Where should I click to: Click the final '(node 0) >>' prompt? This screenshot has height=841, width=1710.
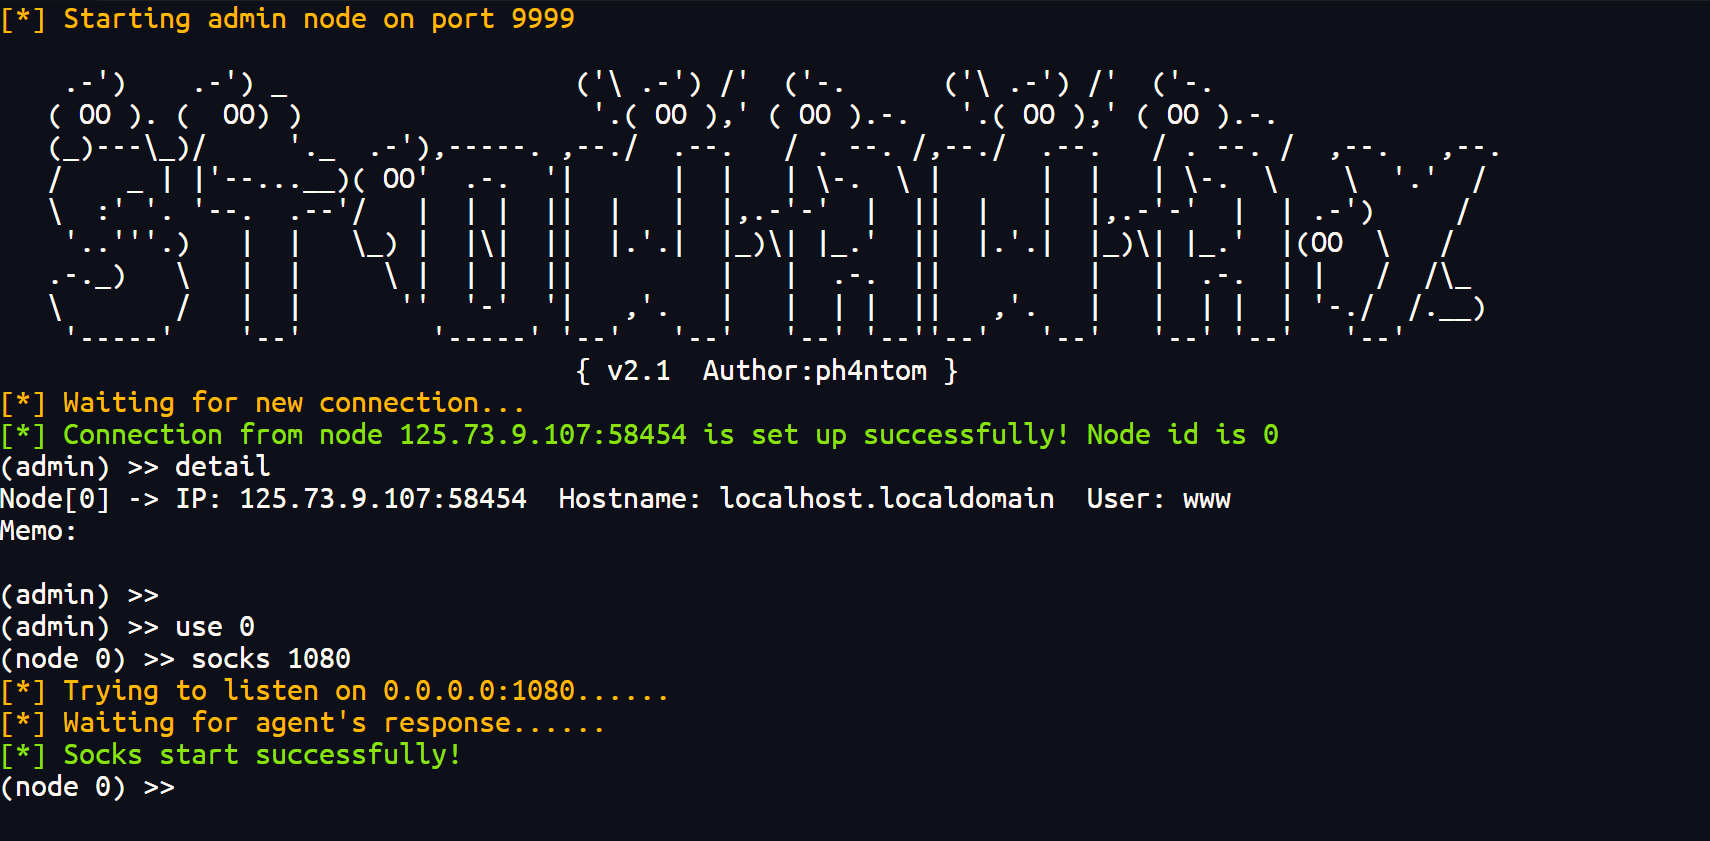click(88, 787)
